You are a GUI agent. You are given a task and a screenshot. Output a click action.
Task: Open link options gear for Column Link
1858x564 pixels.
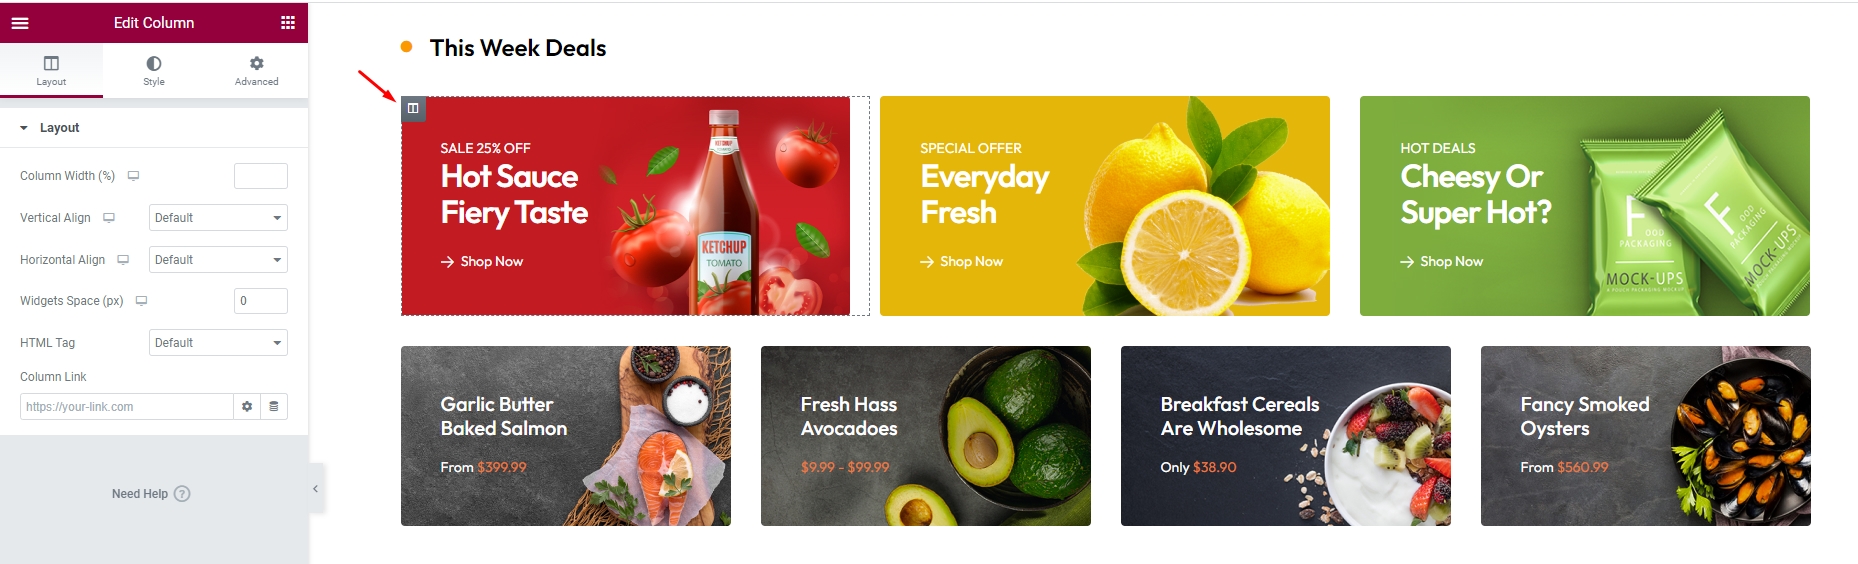tap(247, 407)
